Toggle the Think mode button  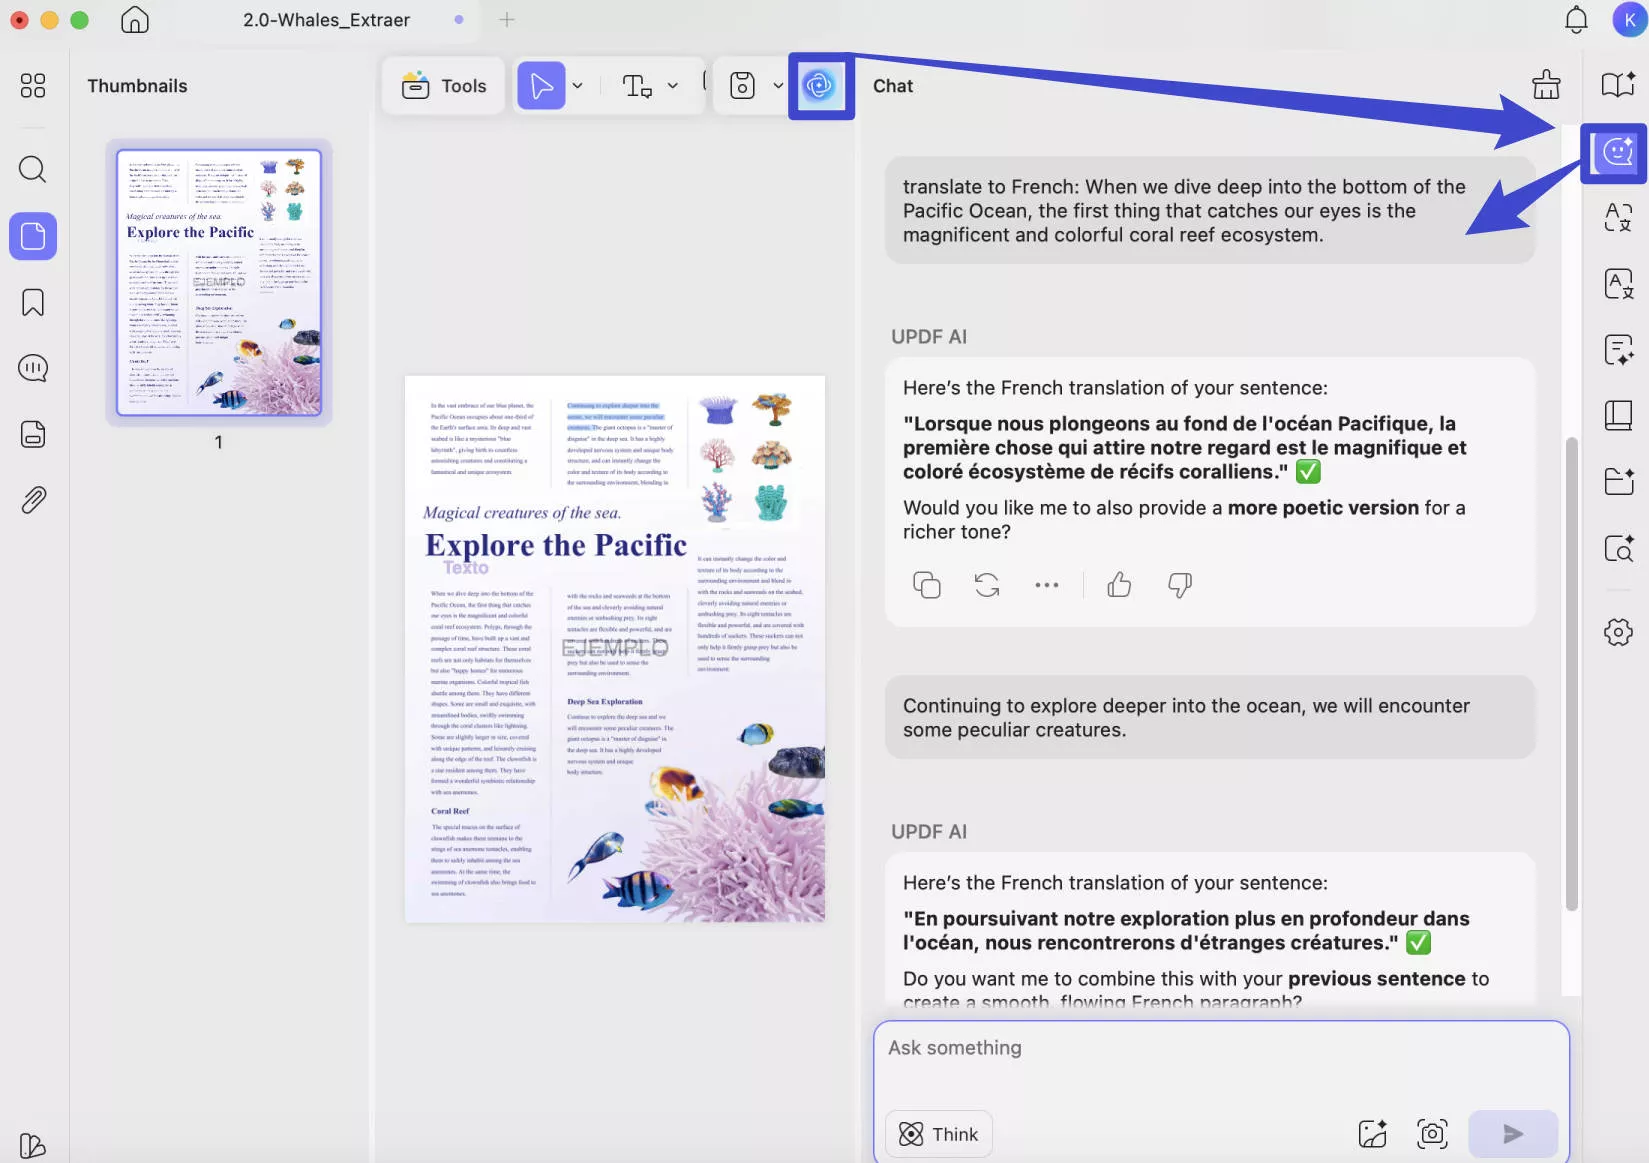(x=939, y=1134)
